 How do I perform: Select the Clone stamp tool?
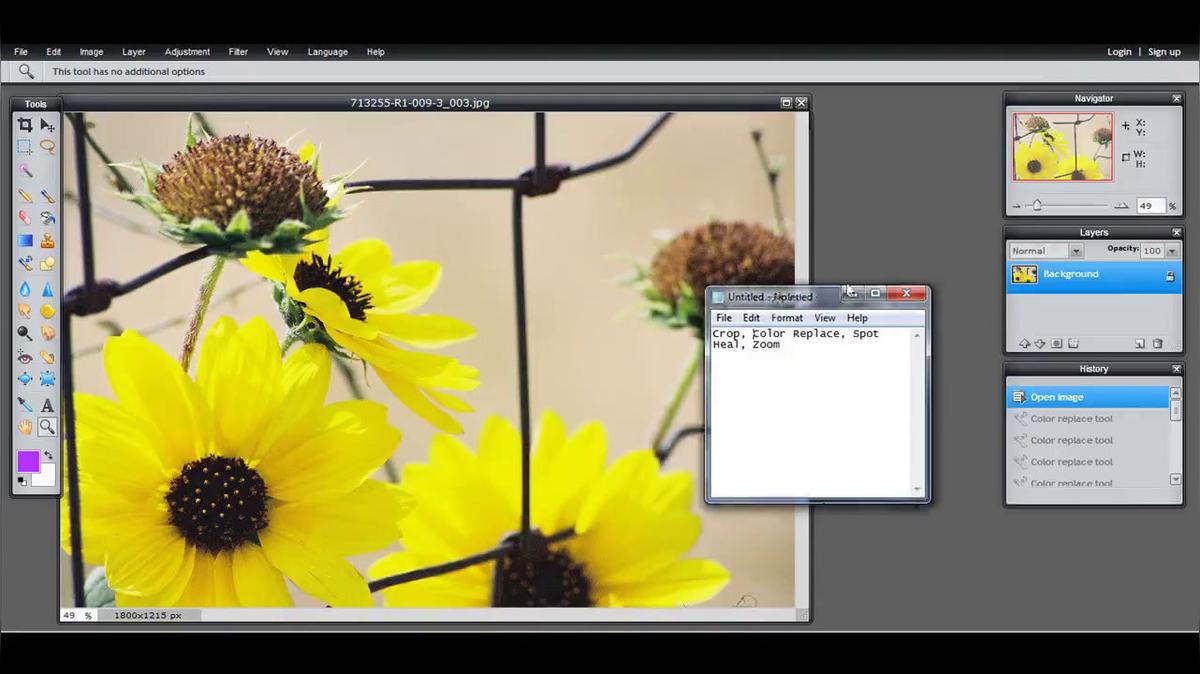tap(47, 241)
